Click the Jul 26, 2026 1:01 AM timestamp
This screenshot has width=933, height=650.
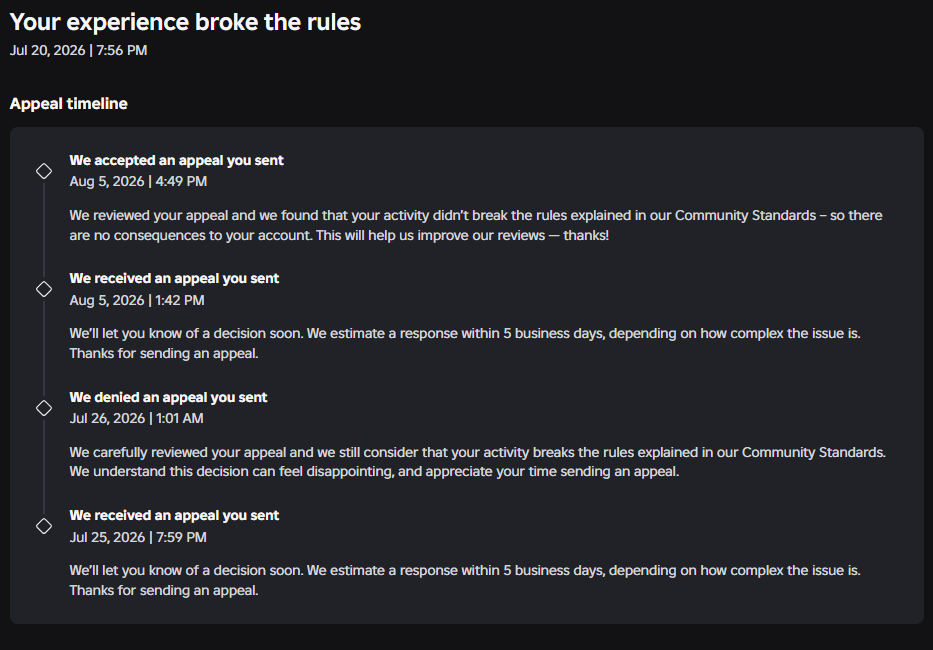(136, 418)
